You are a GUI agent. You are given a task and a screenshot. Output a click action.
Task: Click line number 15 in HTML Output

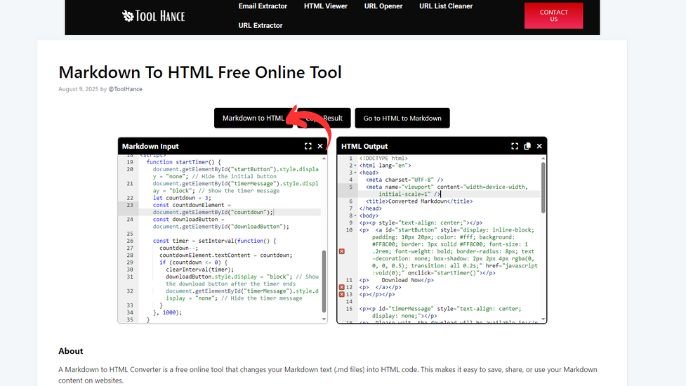[x=349, y=309]
